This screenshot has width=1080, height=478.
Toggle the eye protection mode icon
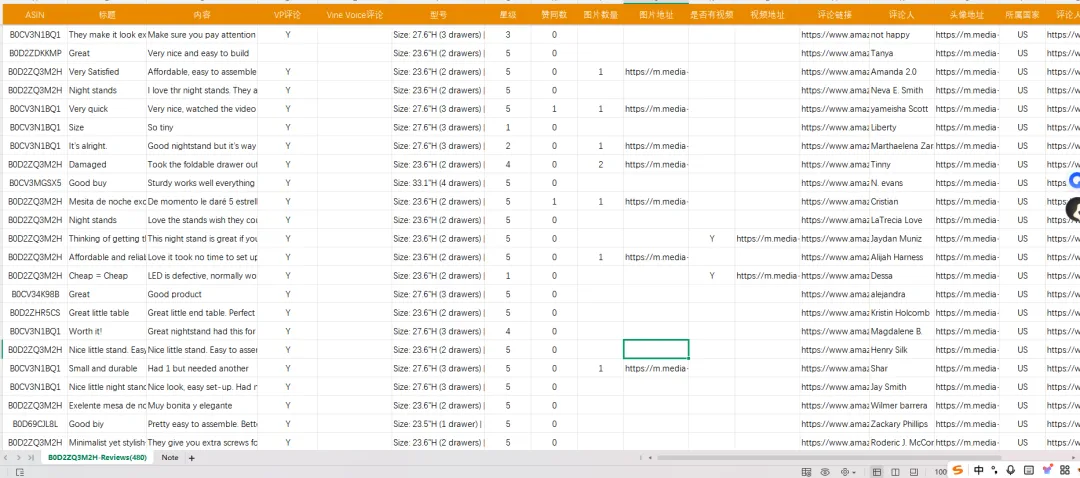[825, 472]
